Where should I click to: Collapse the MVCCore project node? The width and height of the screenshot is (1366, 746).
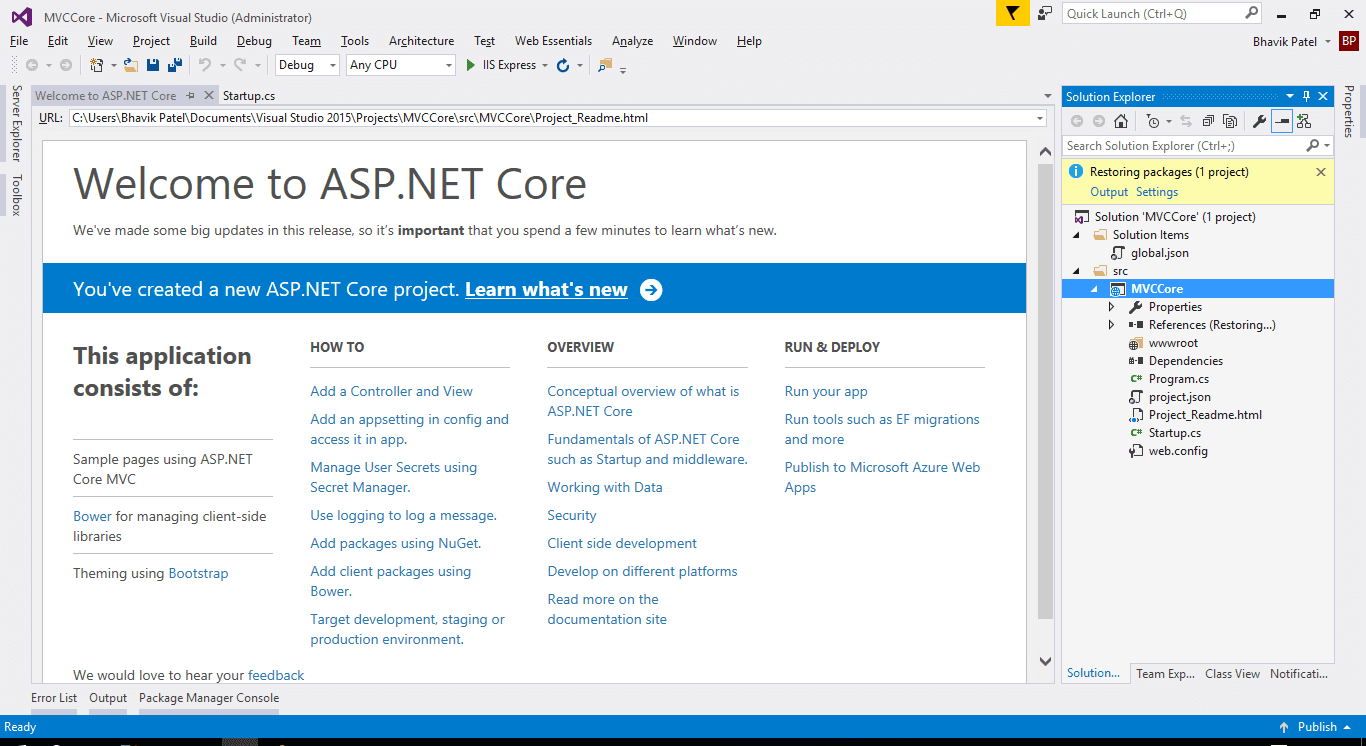pyautogui.click(x=1094, y=289)
